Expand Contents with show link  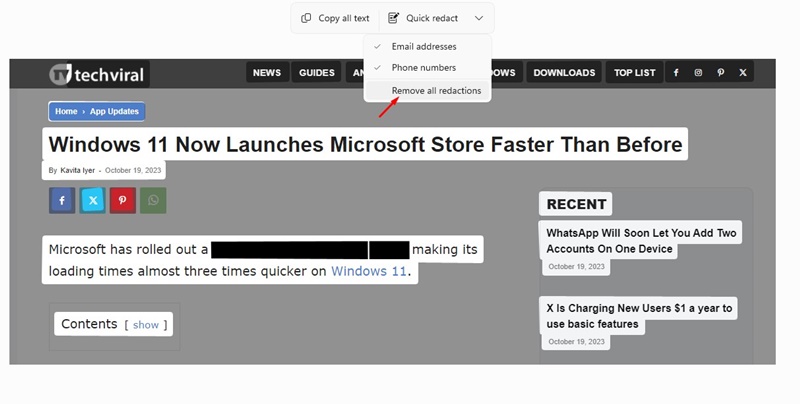point(146,325)
